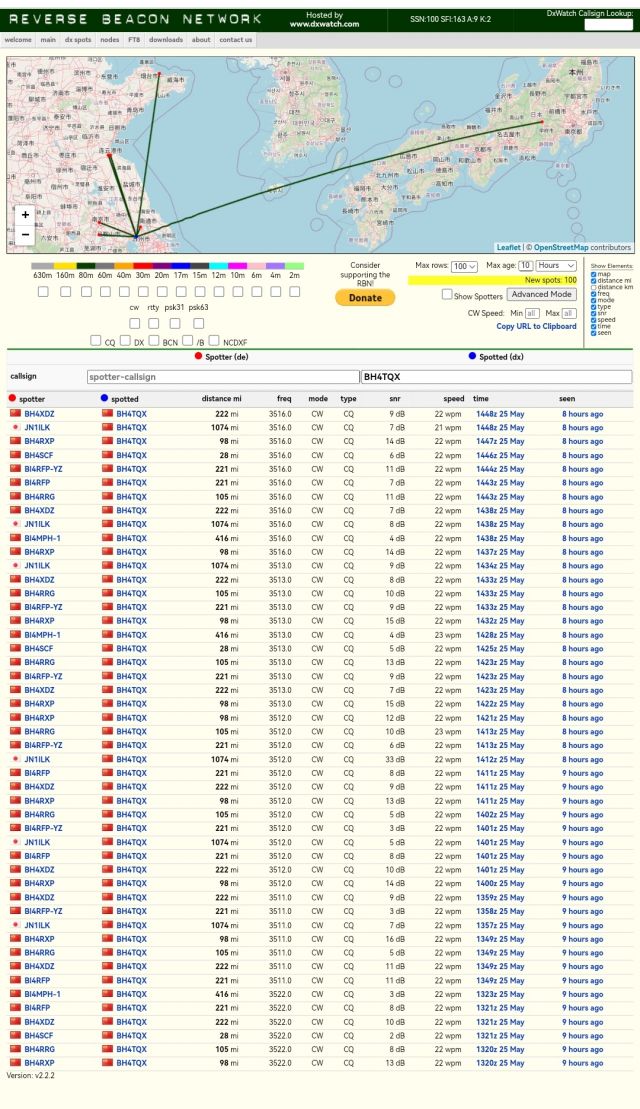Open the main tab
Image resolution: width=640 pixels, height=1109 pixels.
pyautogui.click(x=48, y=40)
